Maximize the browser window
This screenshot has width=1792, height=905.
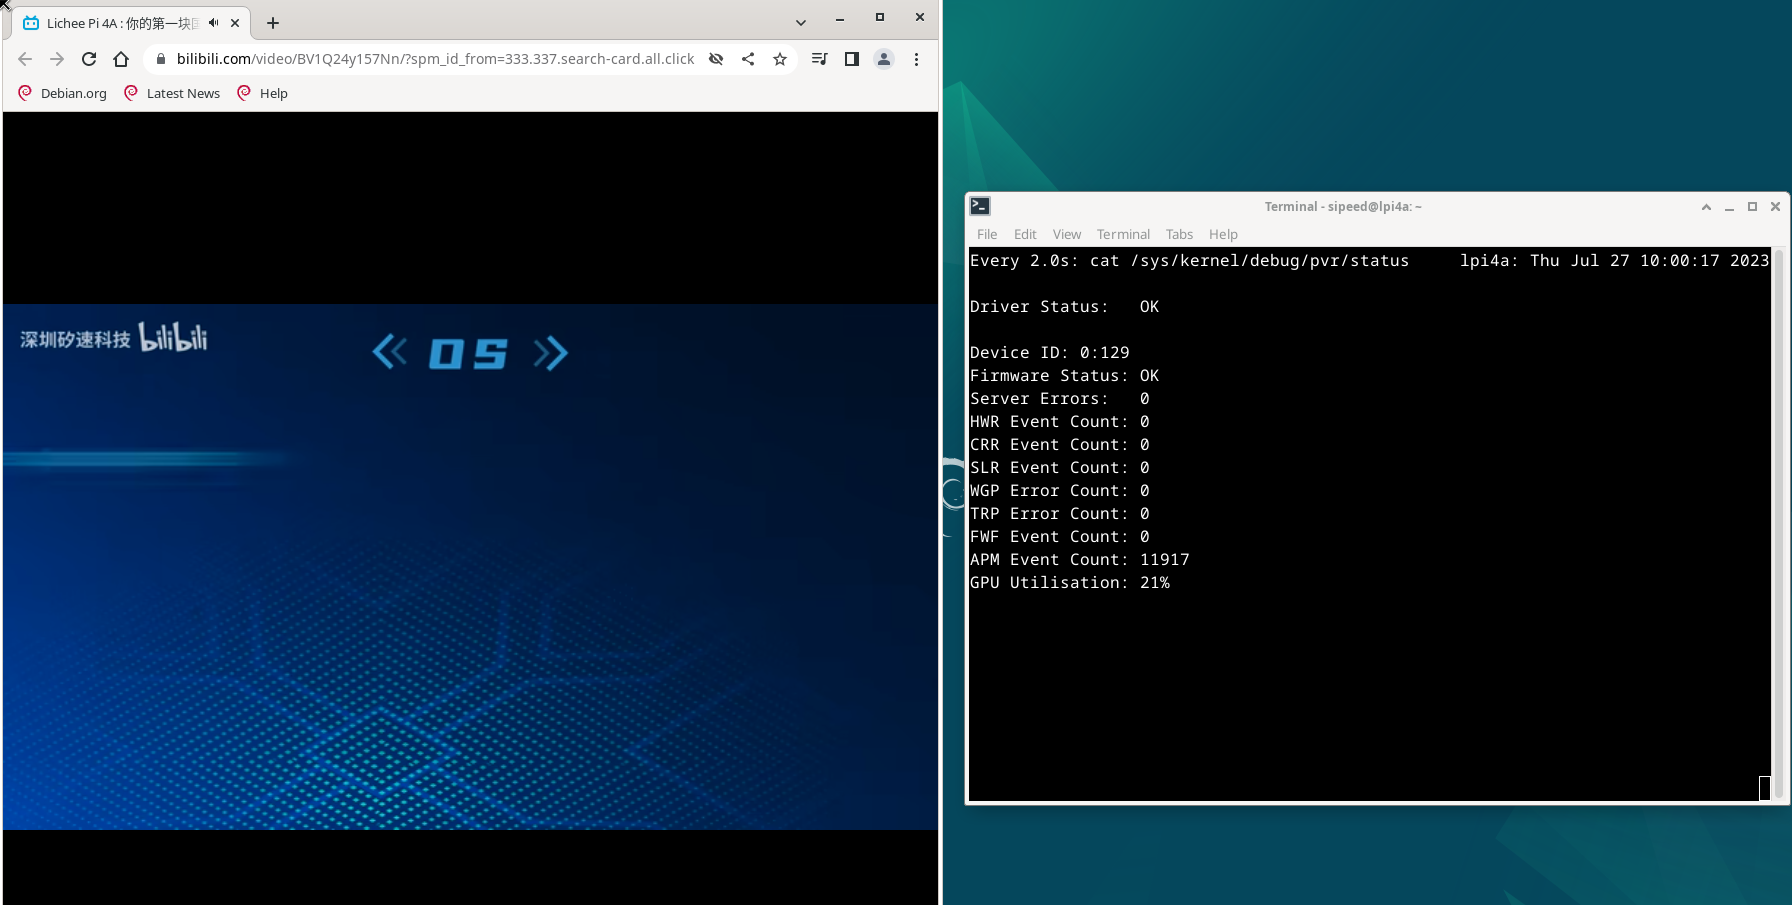(x=880, y=17)
